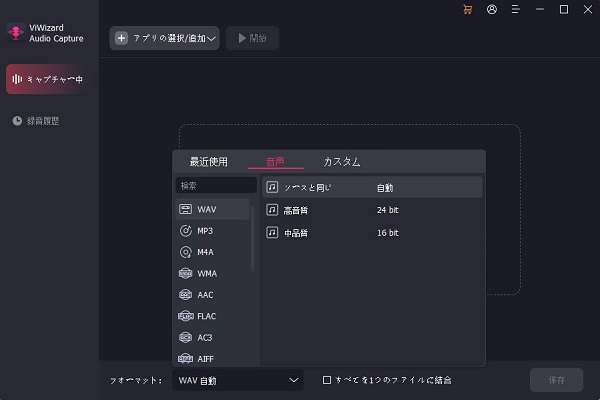Select the MP3 format icon
The width and height of the screenshot is (600, 400).
coord(186,231)
